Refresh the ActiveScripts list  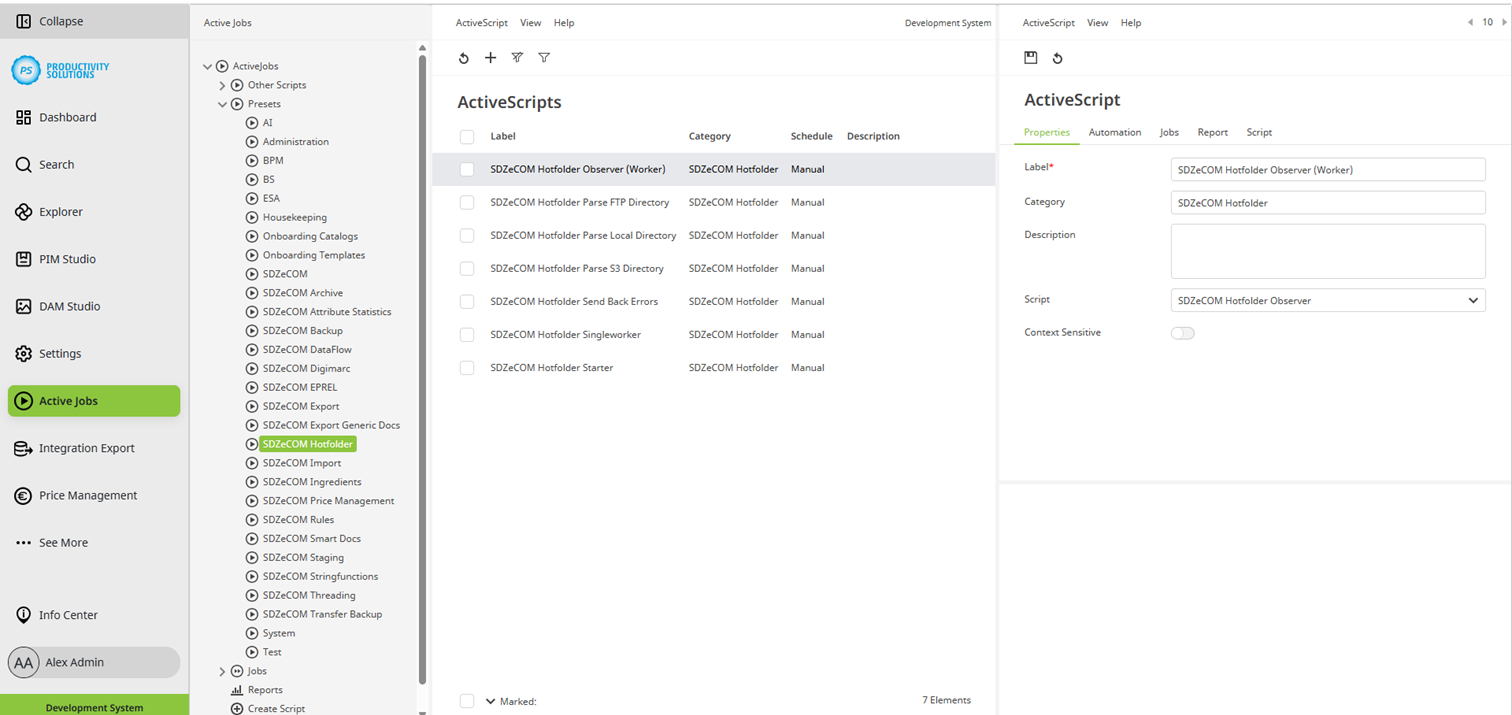[463, 57]
